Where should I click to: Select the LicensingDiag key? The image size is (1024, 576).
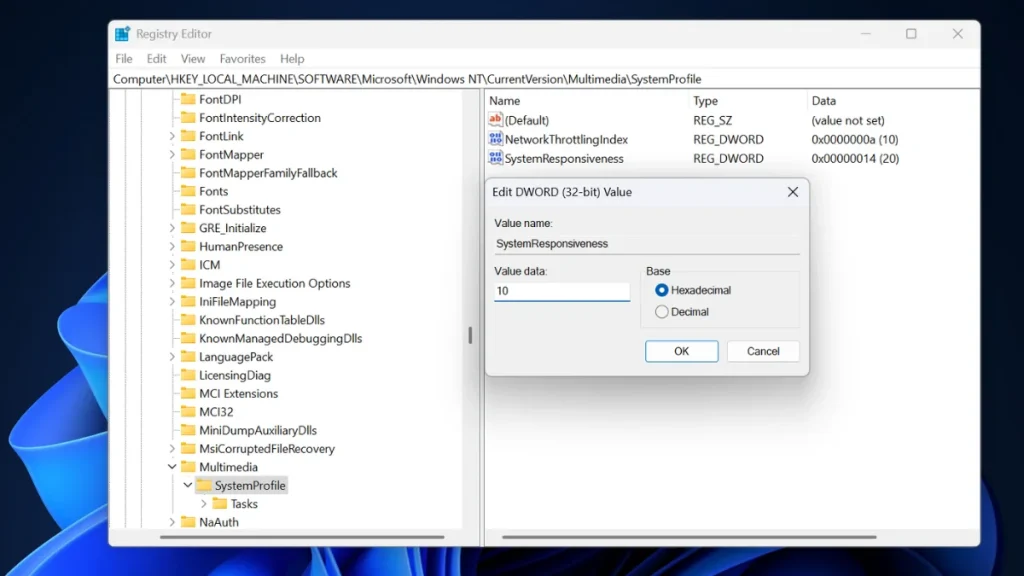pos(234,375)
